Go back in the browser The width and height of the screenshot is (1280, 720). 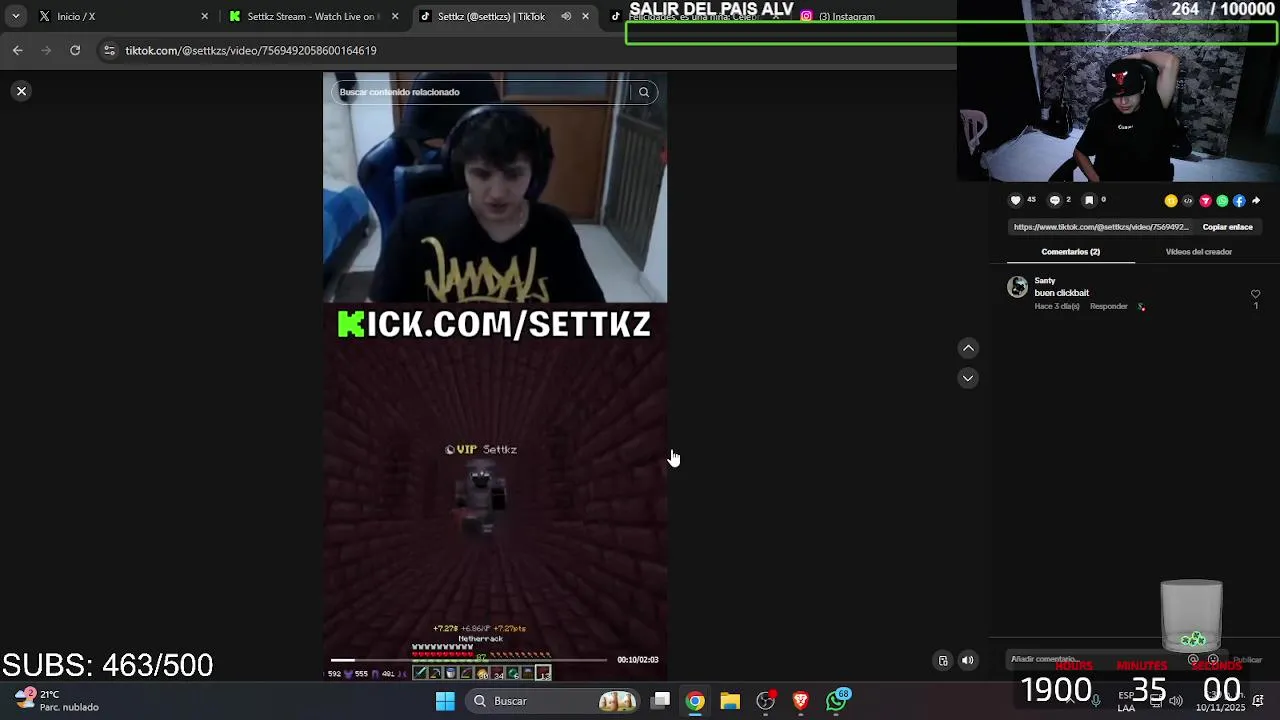pyautogui.click(x=17, y=50)
